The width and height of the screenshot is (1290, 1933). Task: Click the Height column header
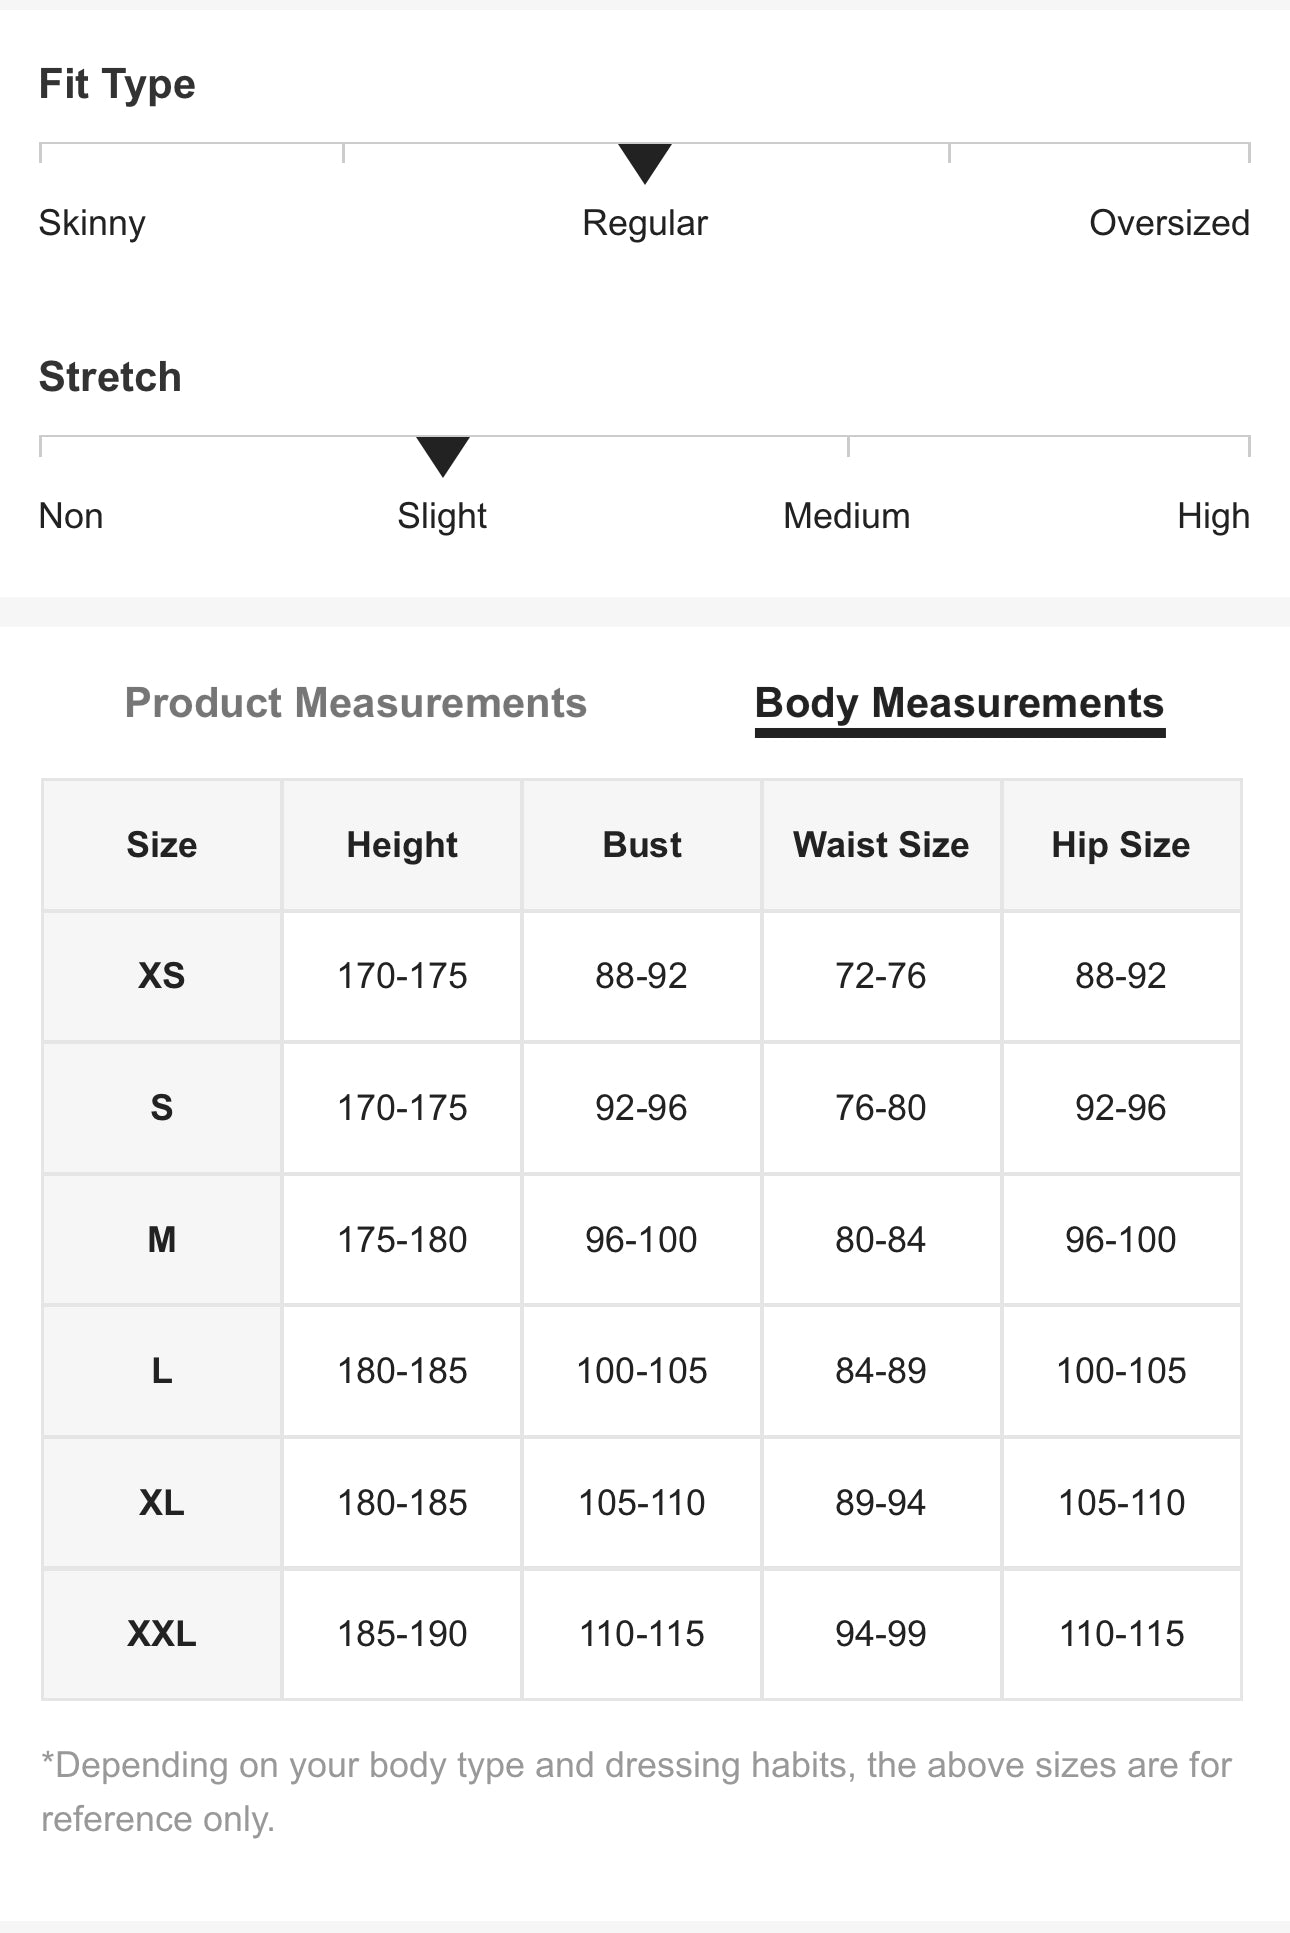tap(402, 845)
